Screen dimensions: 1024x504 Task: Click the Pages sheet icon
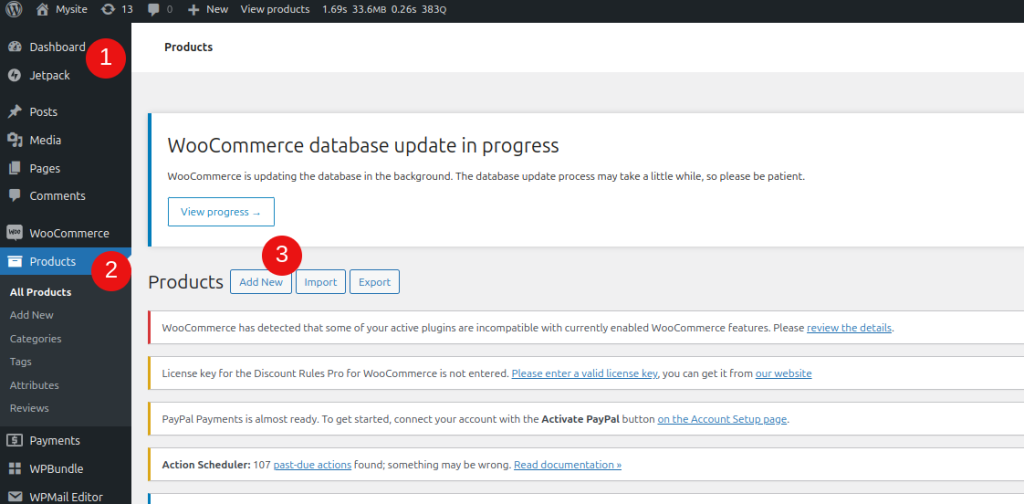(15, 168)
